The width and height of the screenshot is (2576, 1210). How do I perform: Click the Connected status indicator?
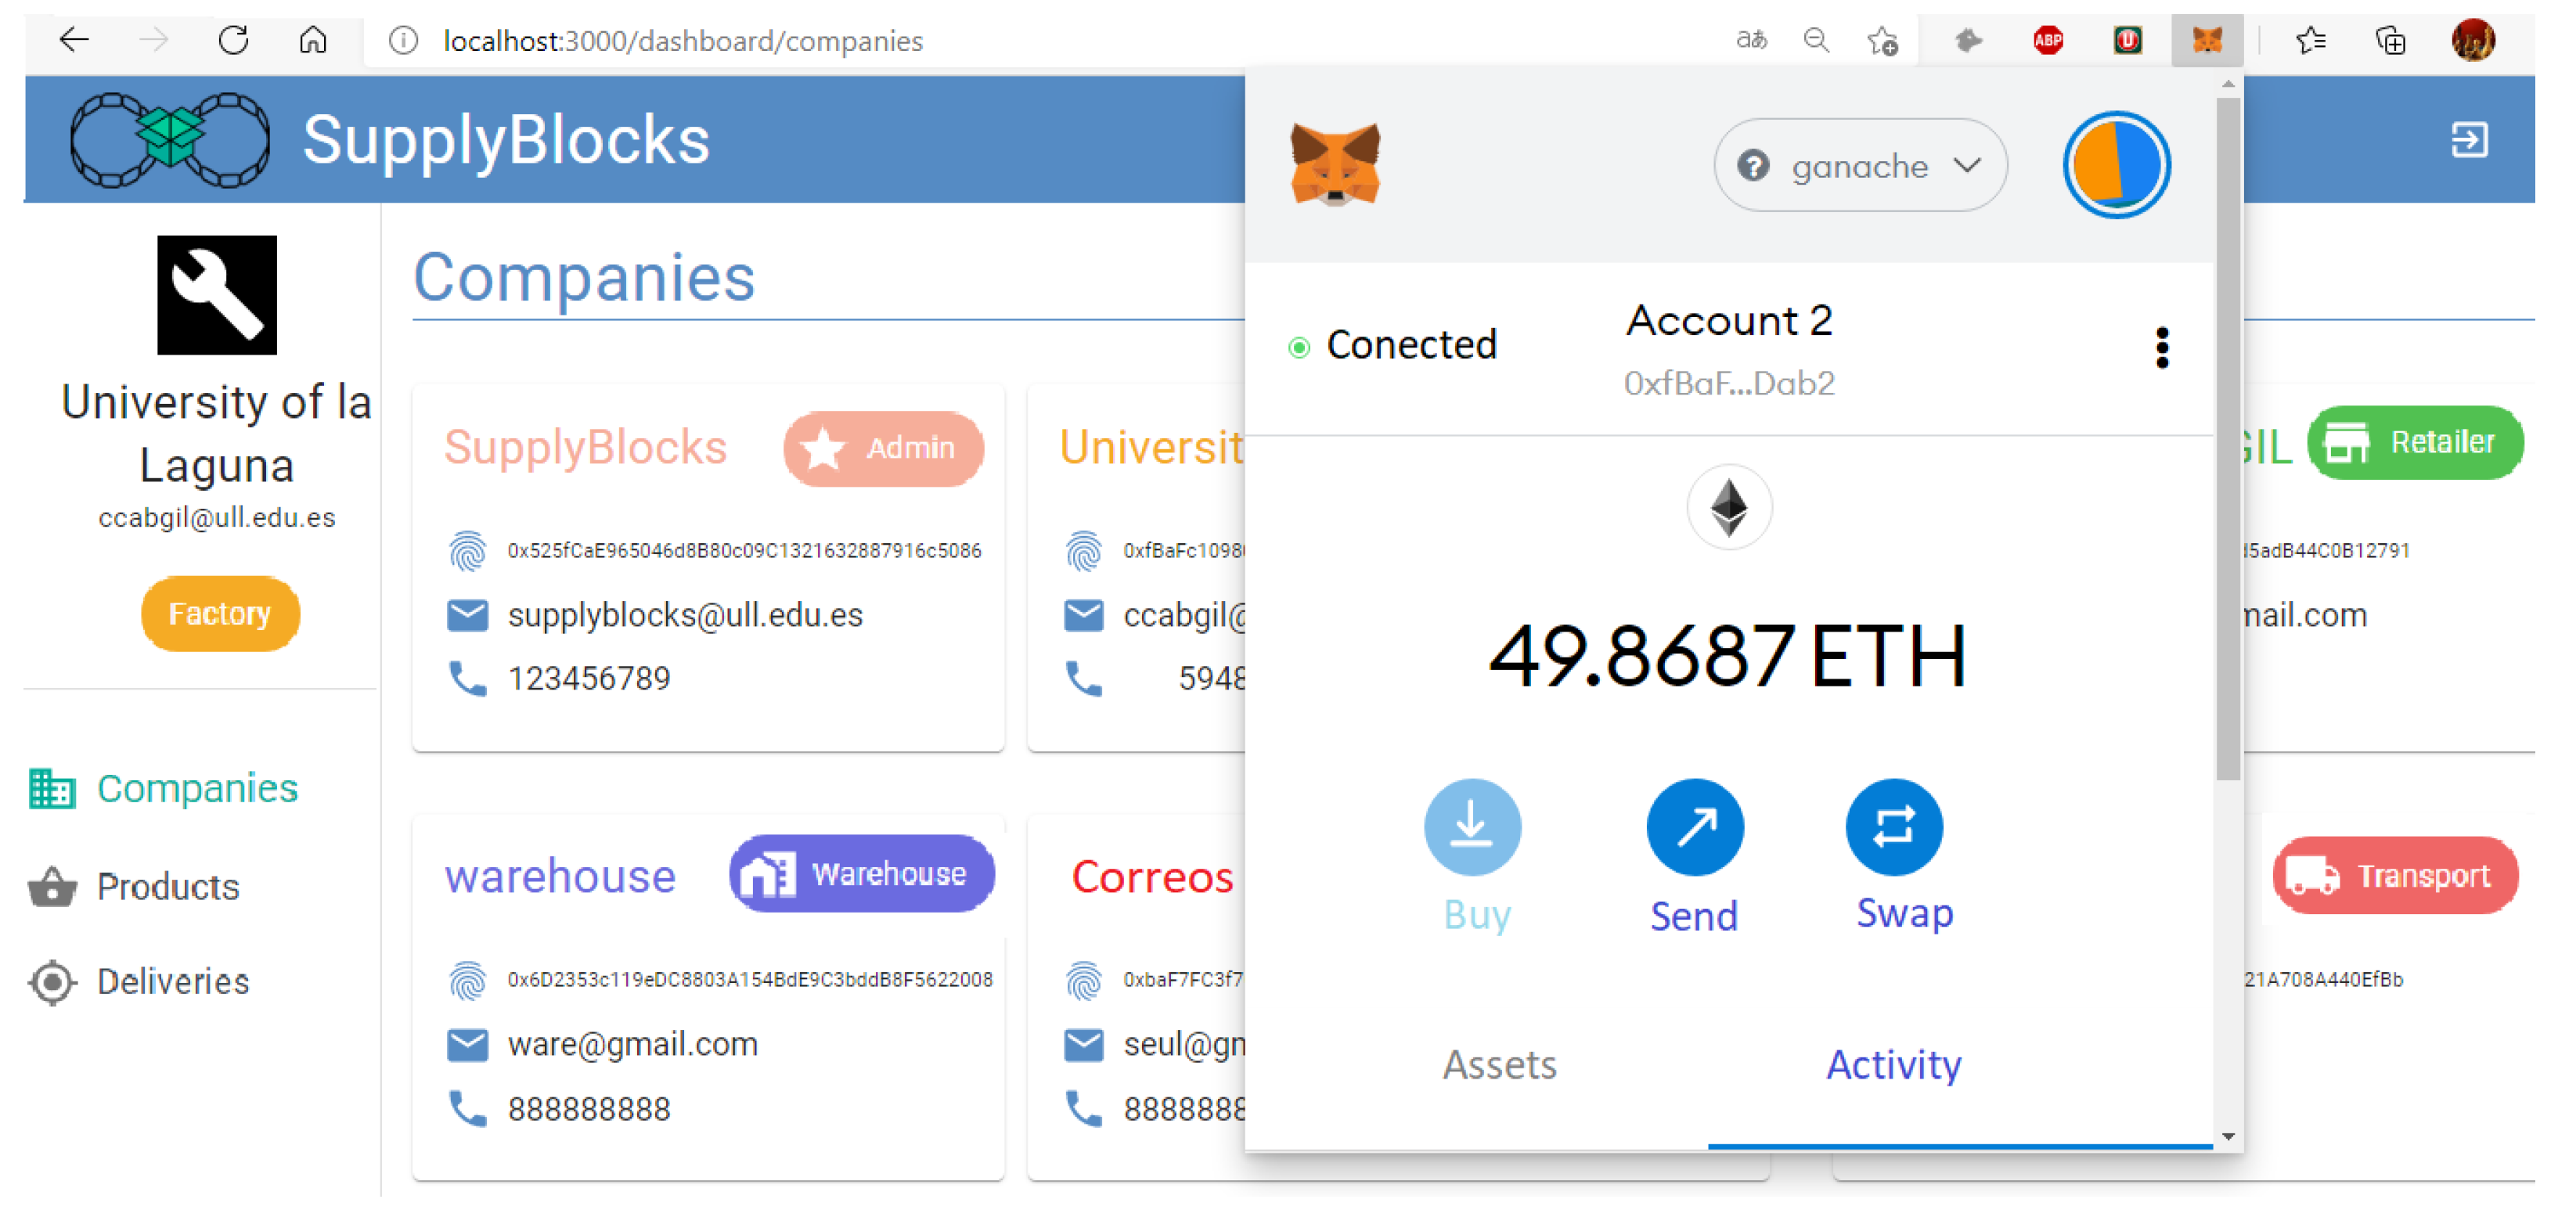(1393, 346)
